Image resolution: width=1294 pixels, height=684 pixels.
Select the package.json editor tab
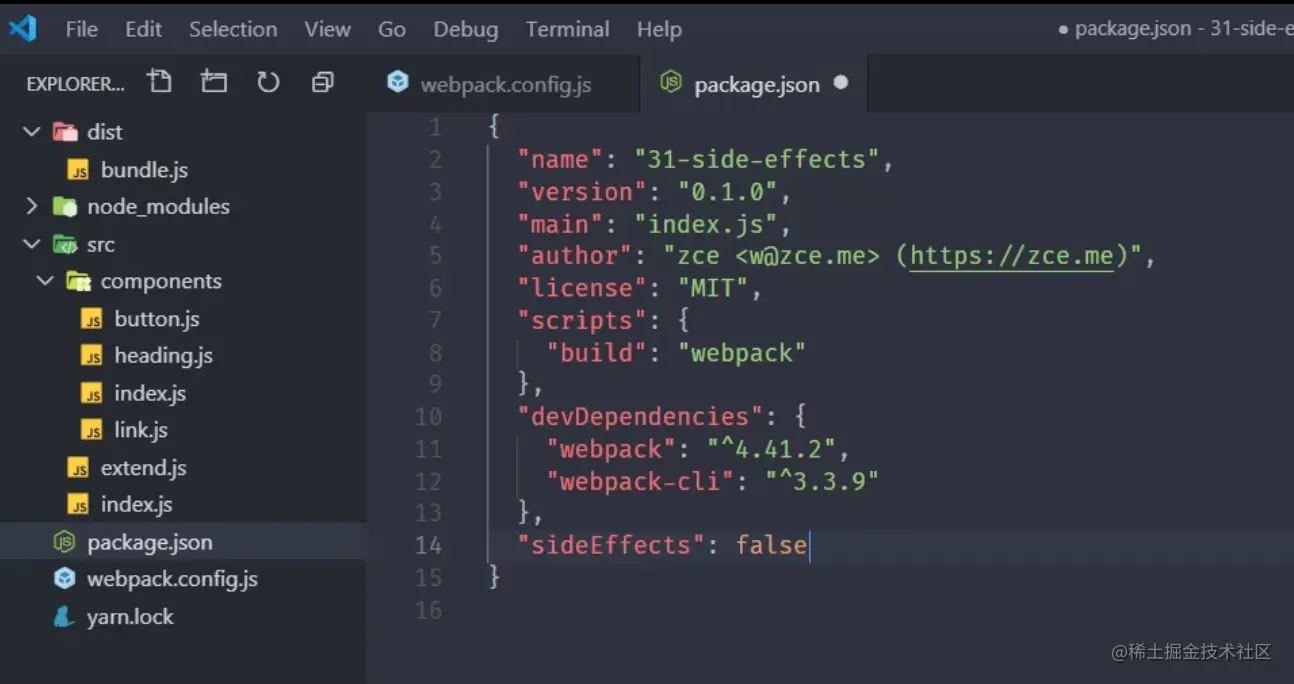pos(755,84)
